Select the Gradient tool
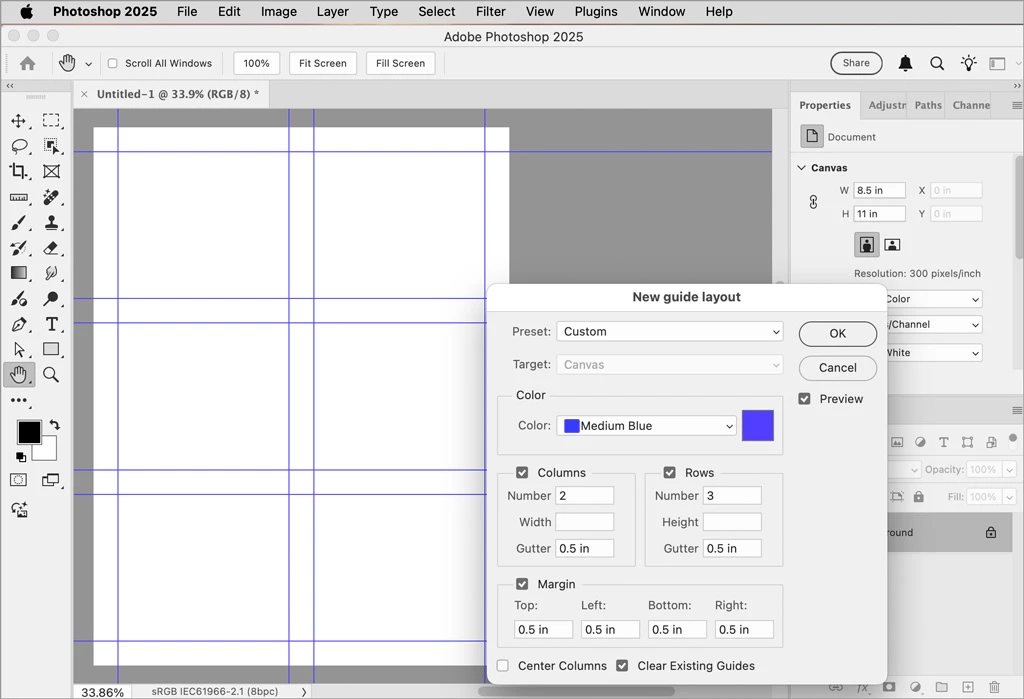 coord(18,273)
